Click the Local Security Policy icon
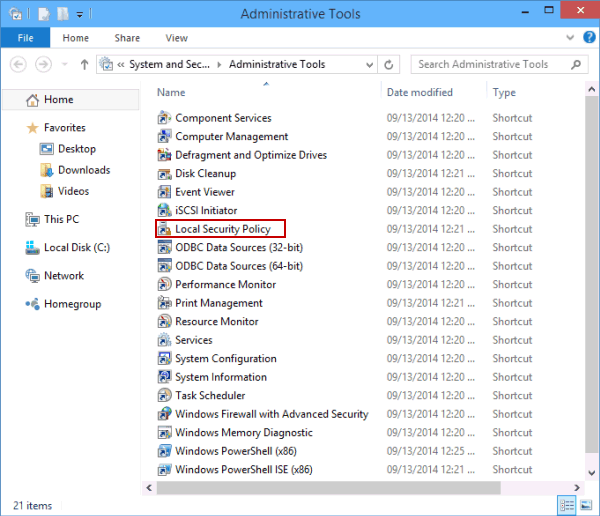Screen dimensions: 600x516 click(x=165, y=229)
